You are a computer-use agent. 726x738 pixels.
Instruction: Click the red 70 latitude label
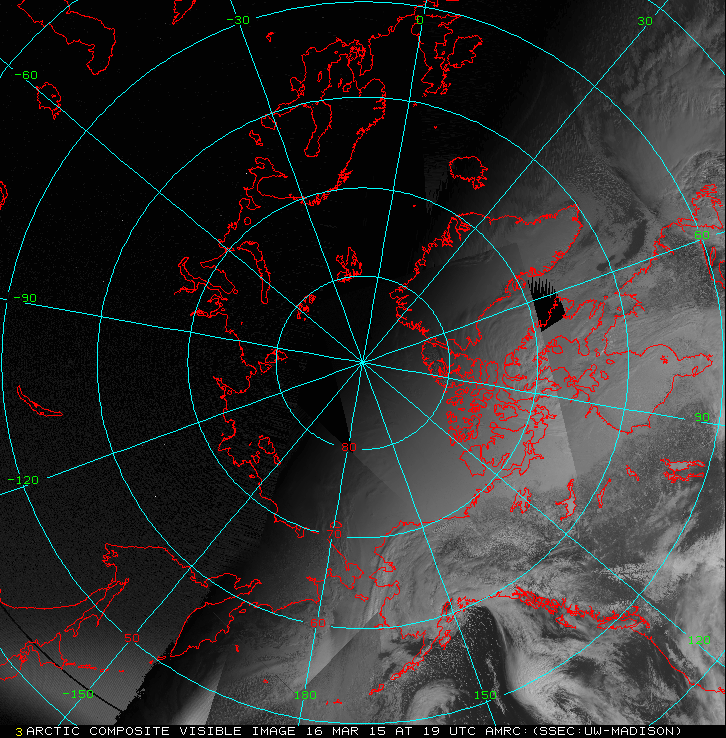[334, 534]
